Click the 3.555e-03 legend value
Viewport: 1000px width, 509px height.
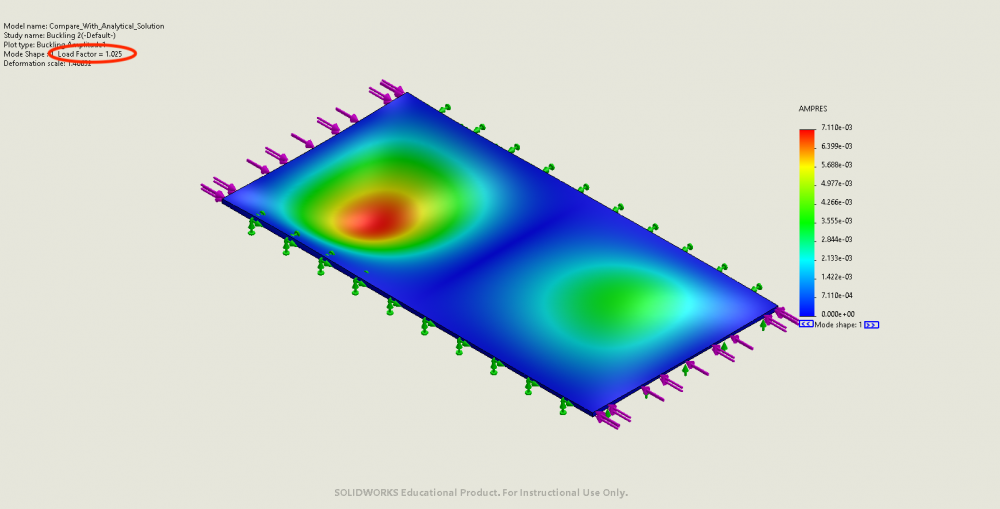836,221
